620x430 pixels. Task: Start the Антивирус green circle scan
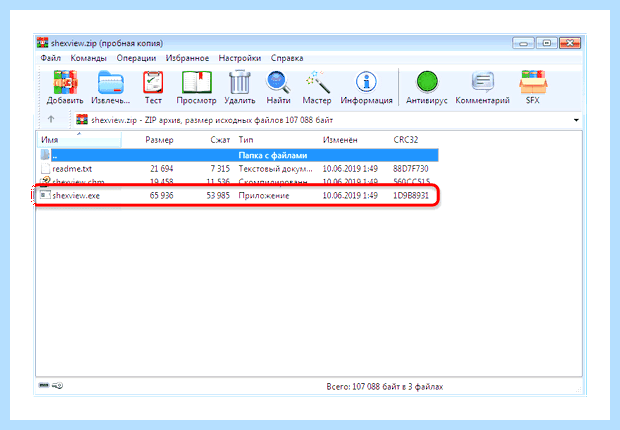tap(427, 81)
